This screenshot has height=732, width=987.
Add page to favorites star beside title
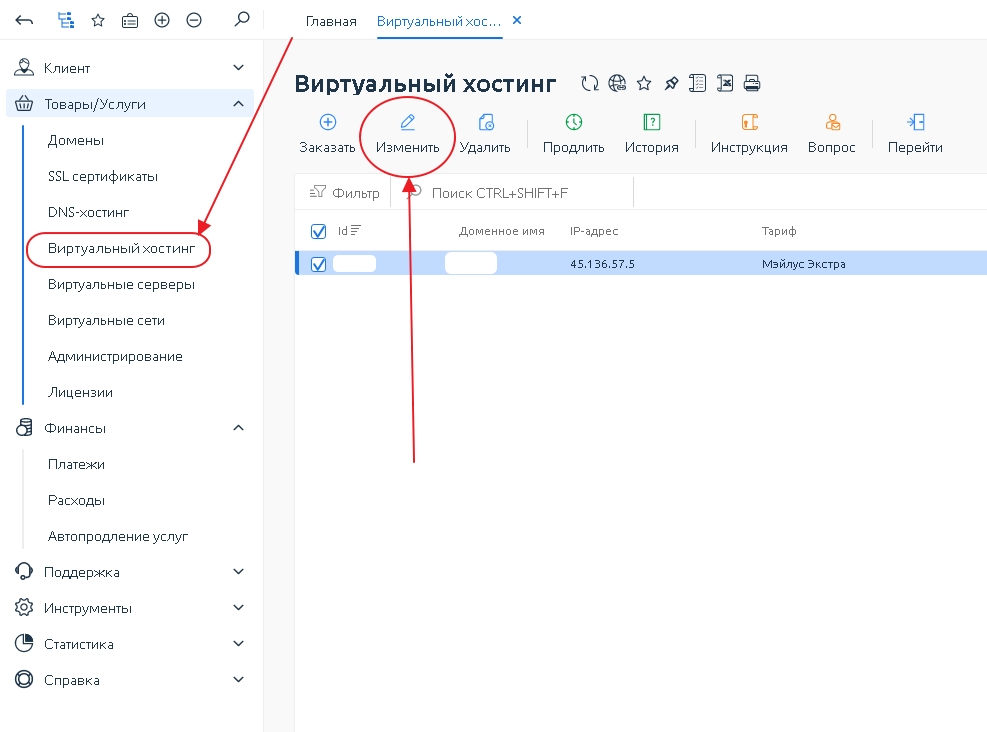tap(643, 83)
